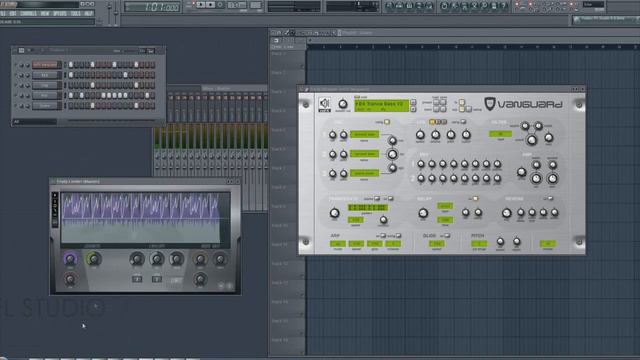Turn the large filter cutoff knob
640x360 pixels.
point(531,140)
